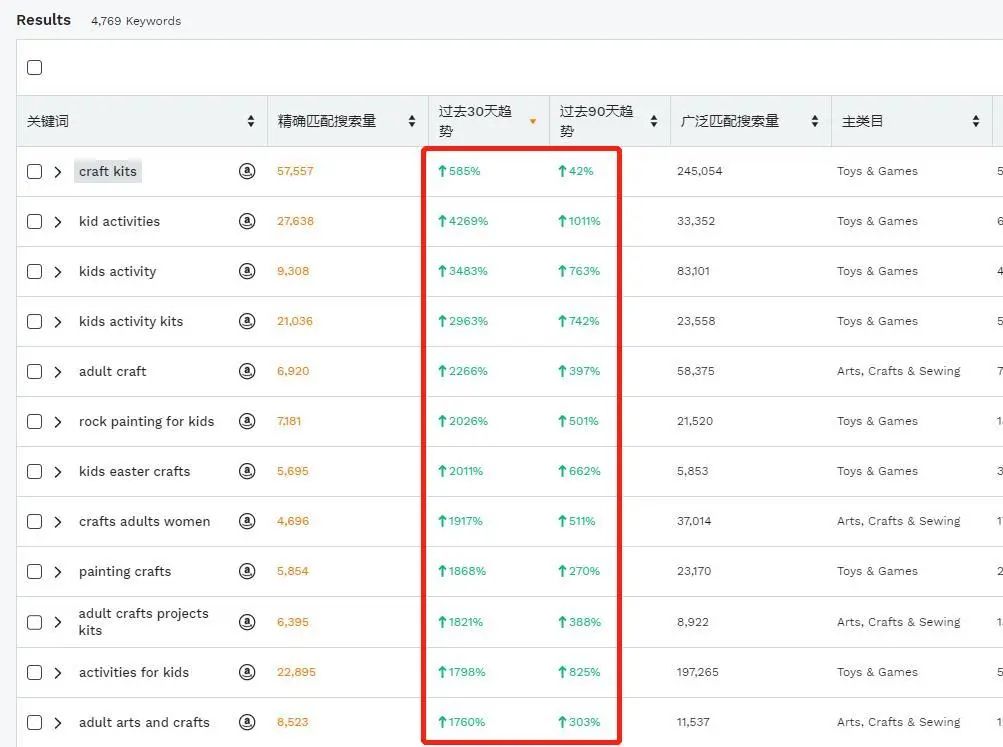The width and height of the screenshot is (1003, 747).
Task: Check the select-all checkbox above the table
Action: coord(34,67)
